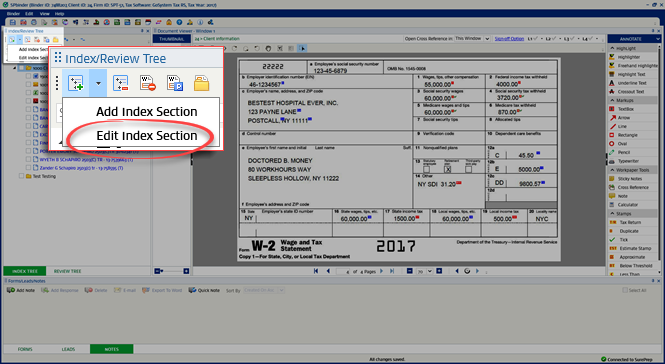Open the ANNOTATE panel dropdown
This screenshot has width=665, height=364.
658,39
